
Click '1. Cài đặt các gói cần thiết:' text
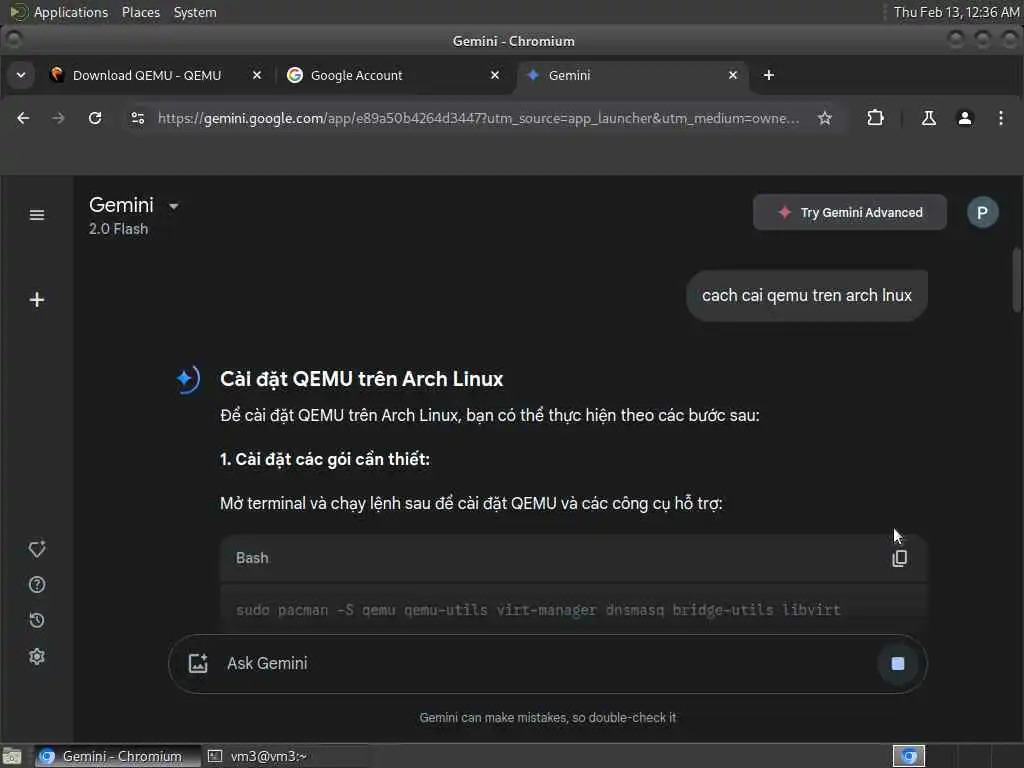pos(325,459)
